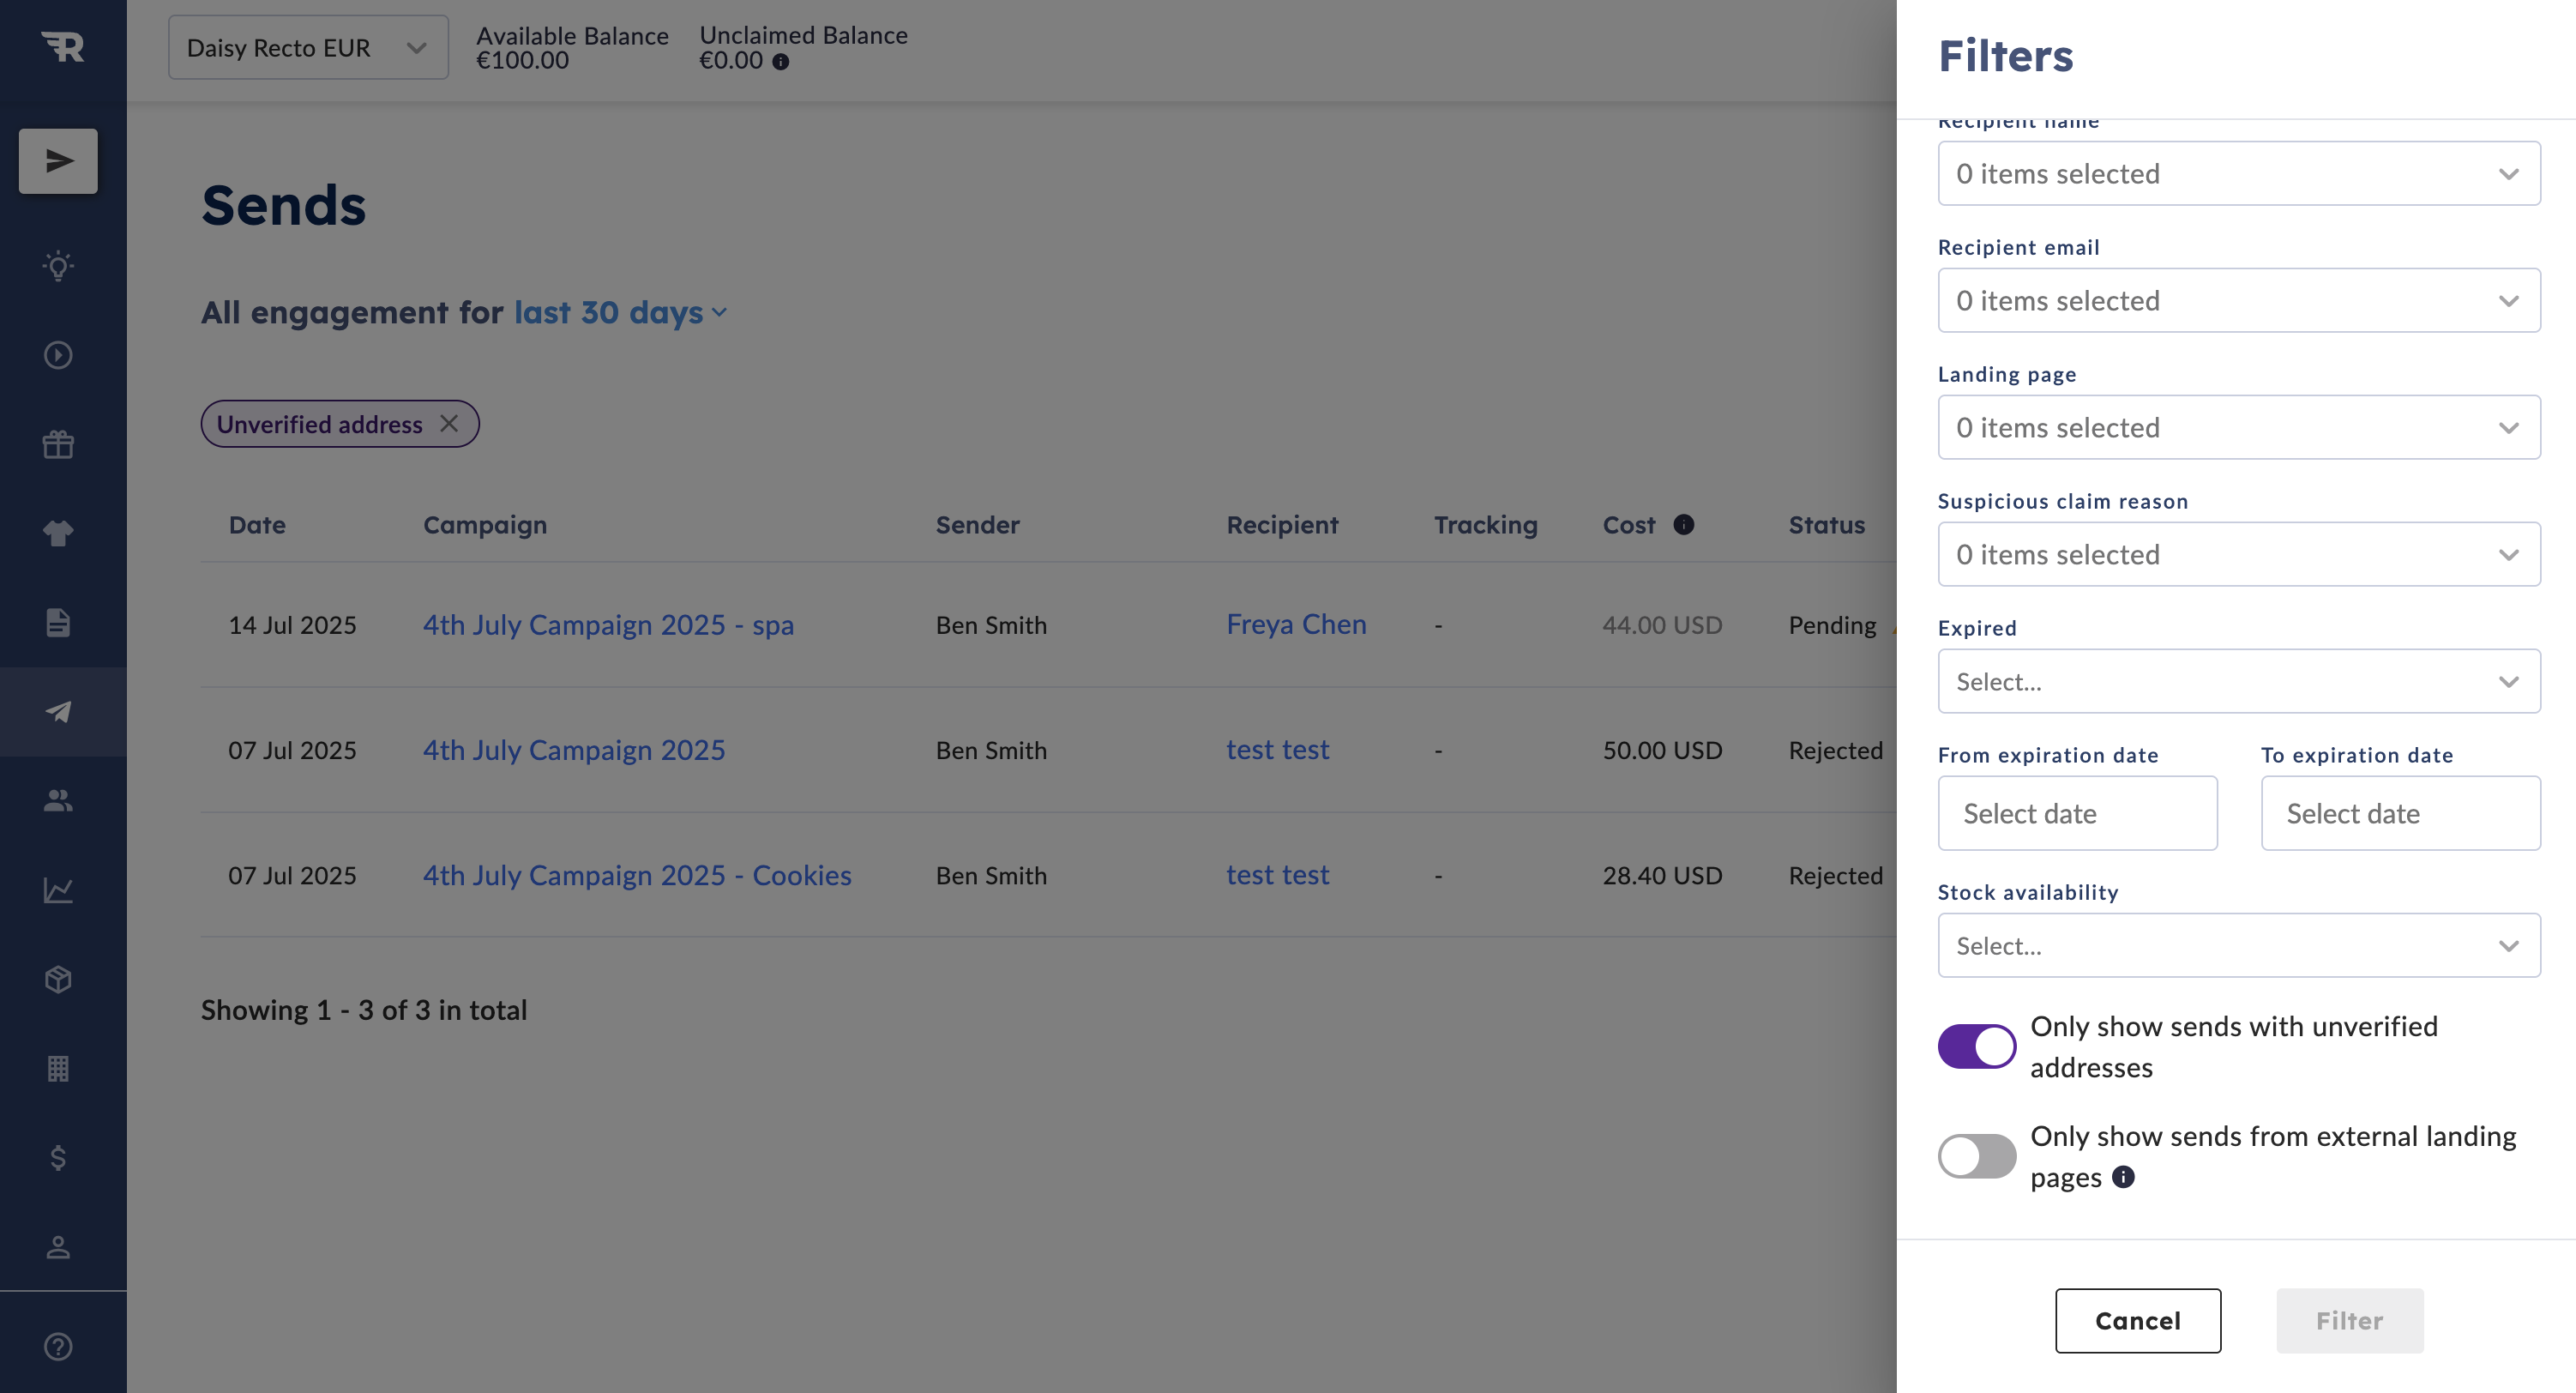This screenshot has height=1393, width=2576.
Task: Disable only show unverified addresses toggle
Action: tap(1976, 1046)
